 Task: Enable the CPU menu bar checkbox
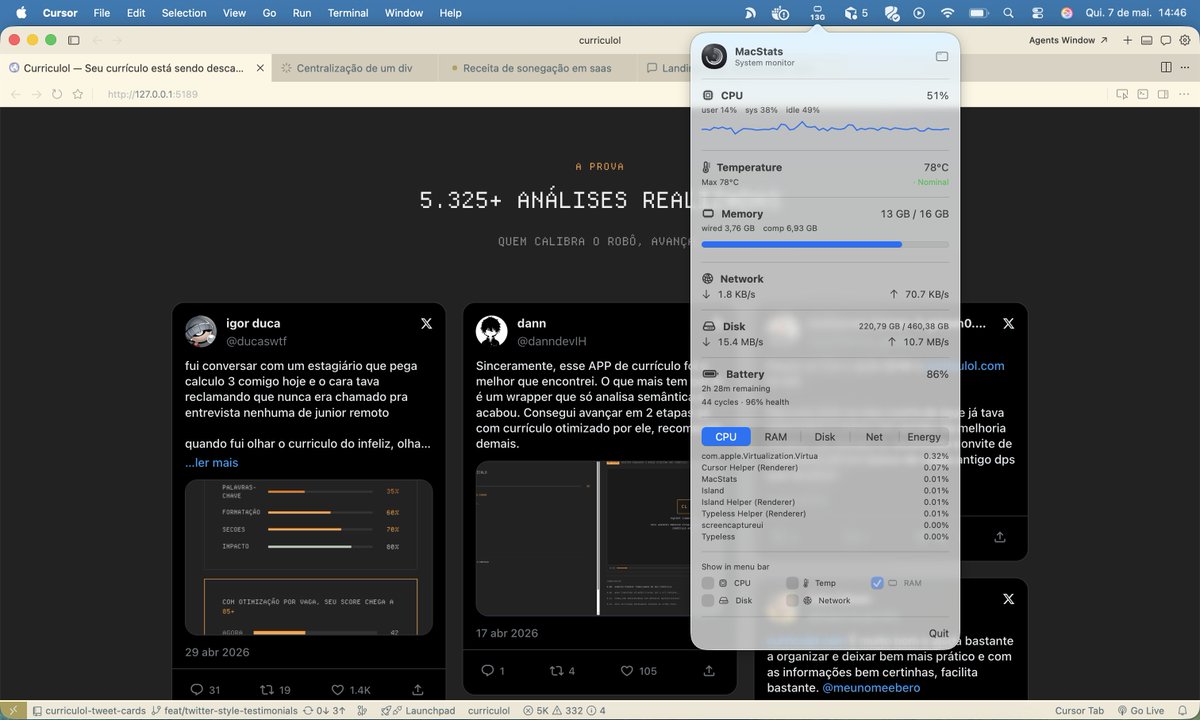708,583
